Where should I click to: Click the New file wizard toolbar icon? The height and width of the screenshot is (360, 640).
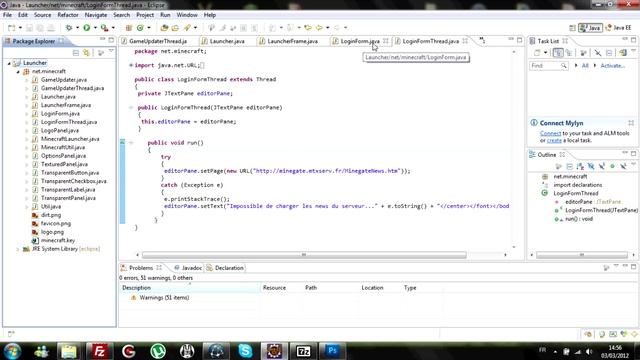point(11,28)
